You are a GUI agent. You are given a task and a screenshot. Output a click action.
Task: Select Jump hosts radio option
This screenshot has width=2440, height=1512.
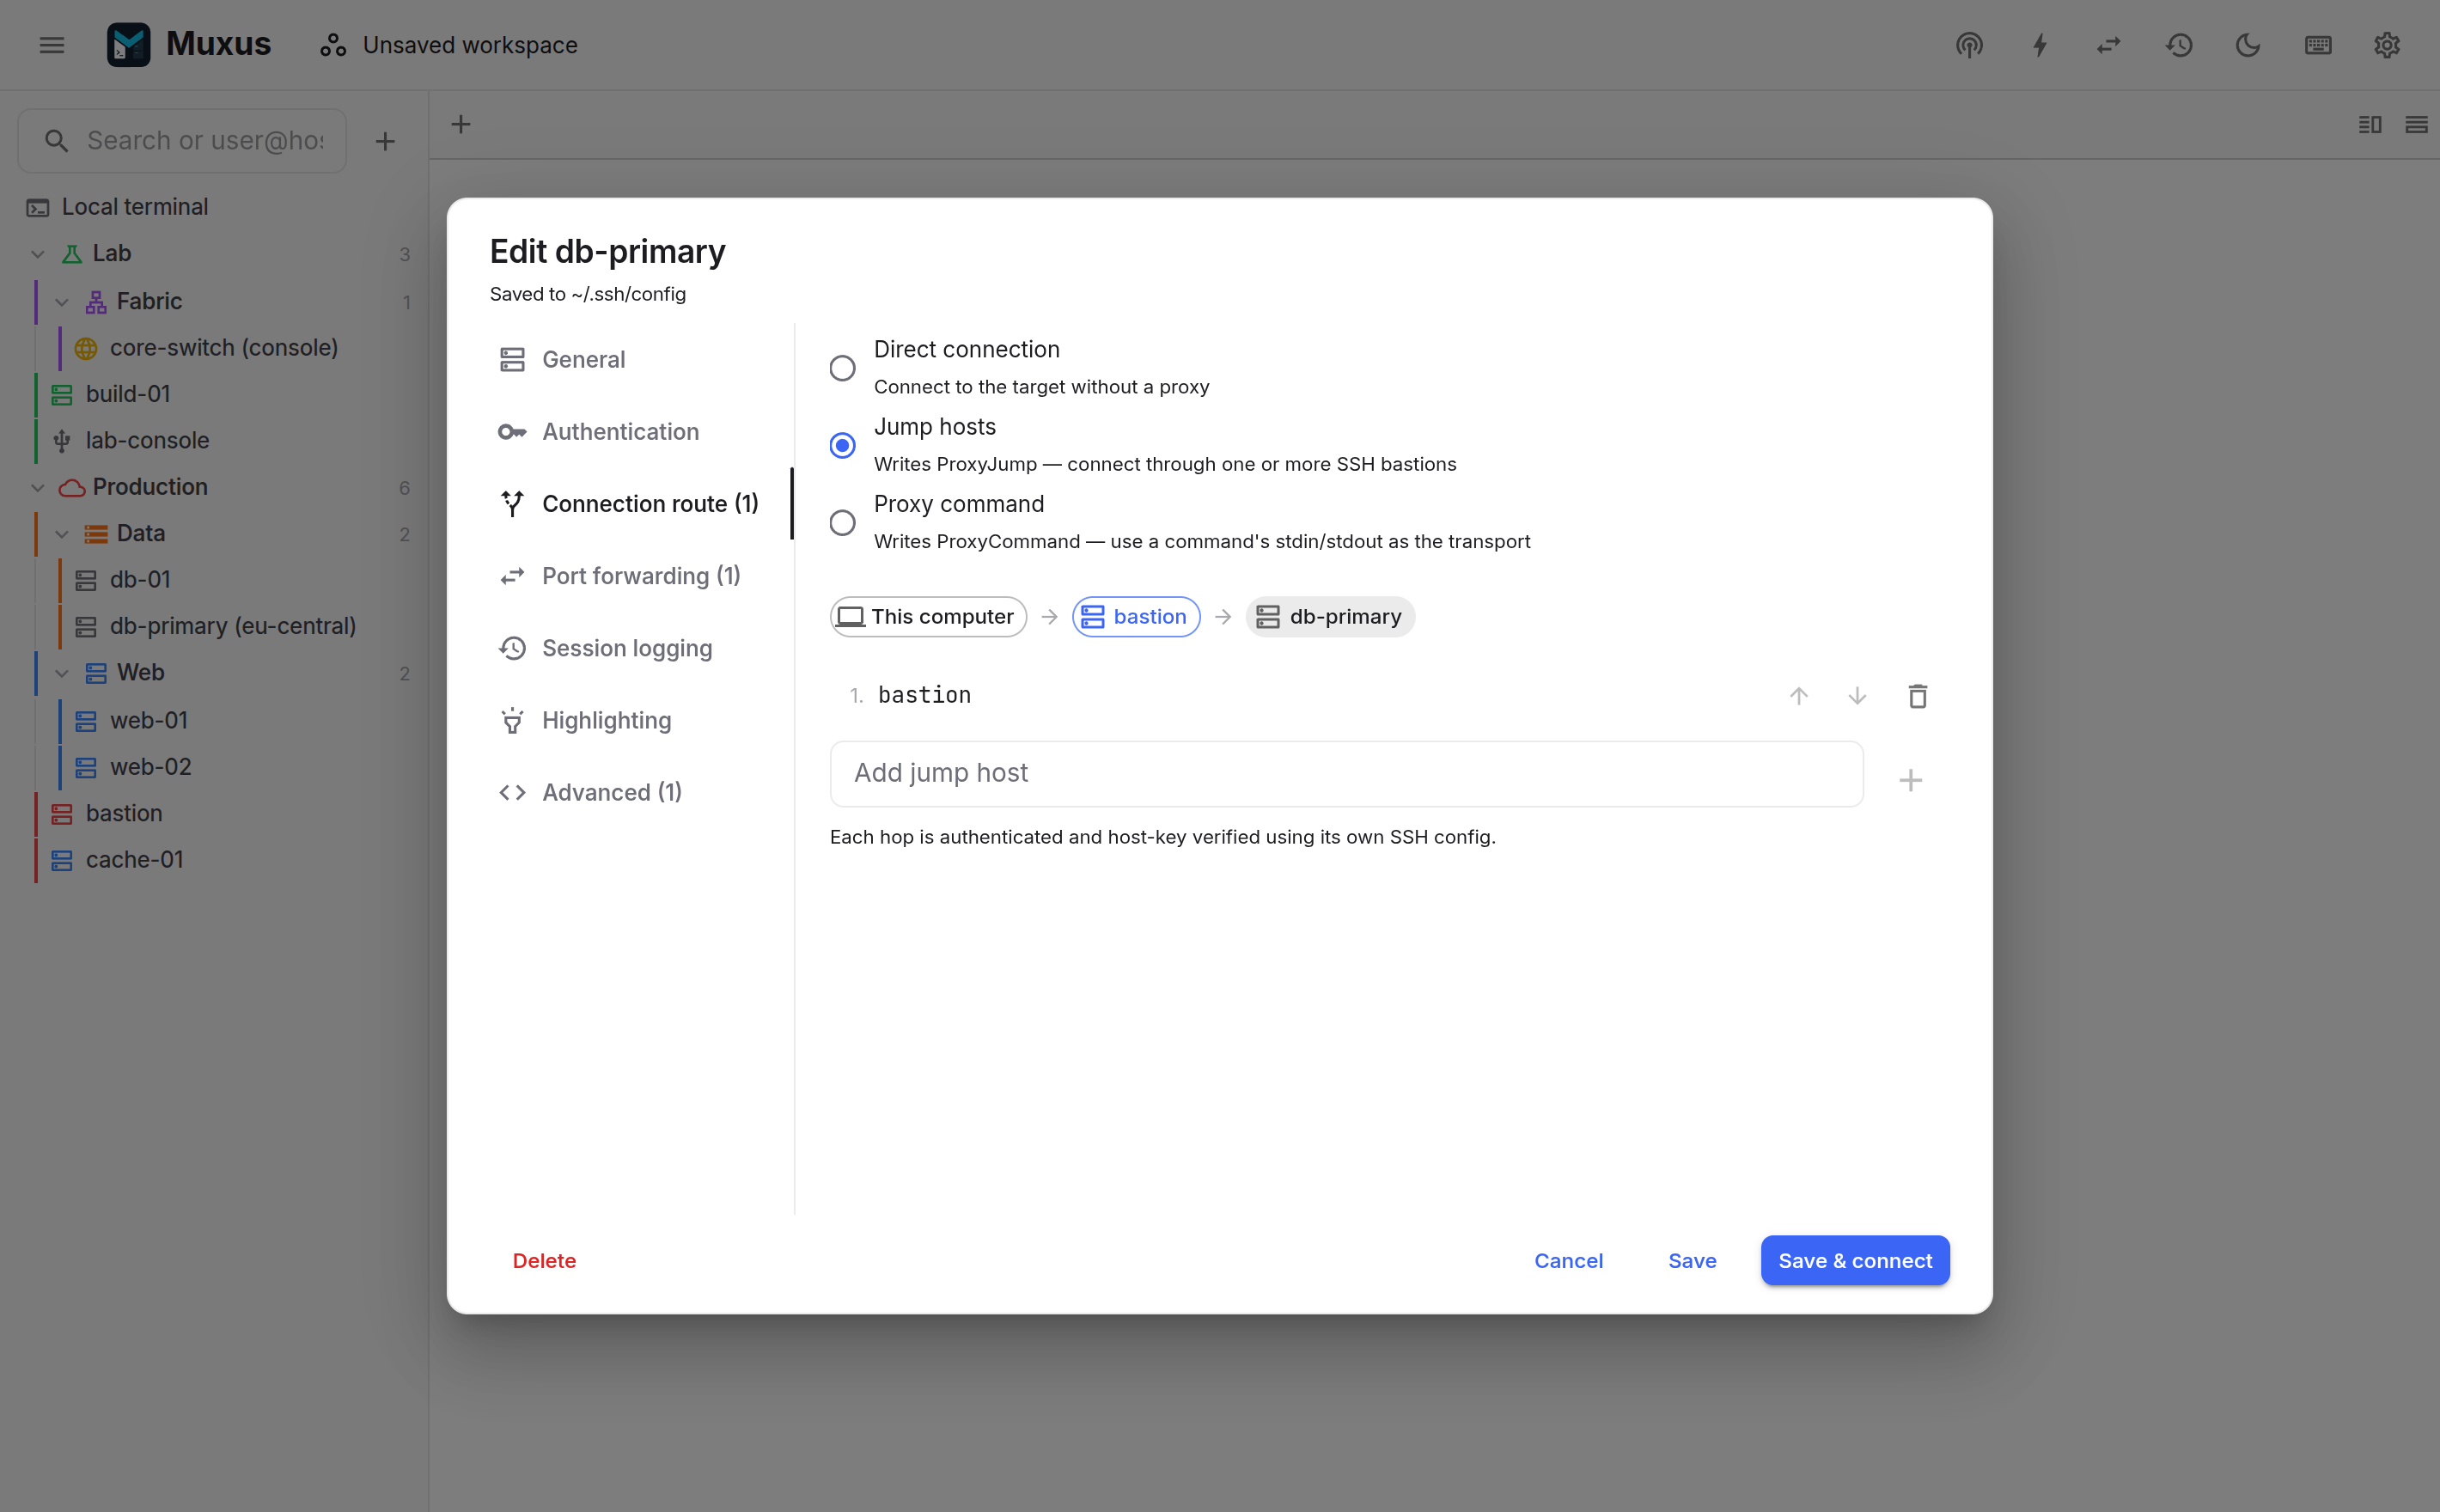pos(842,445)
